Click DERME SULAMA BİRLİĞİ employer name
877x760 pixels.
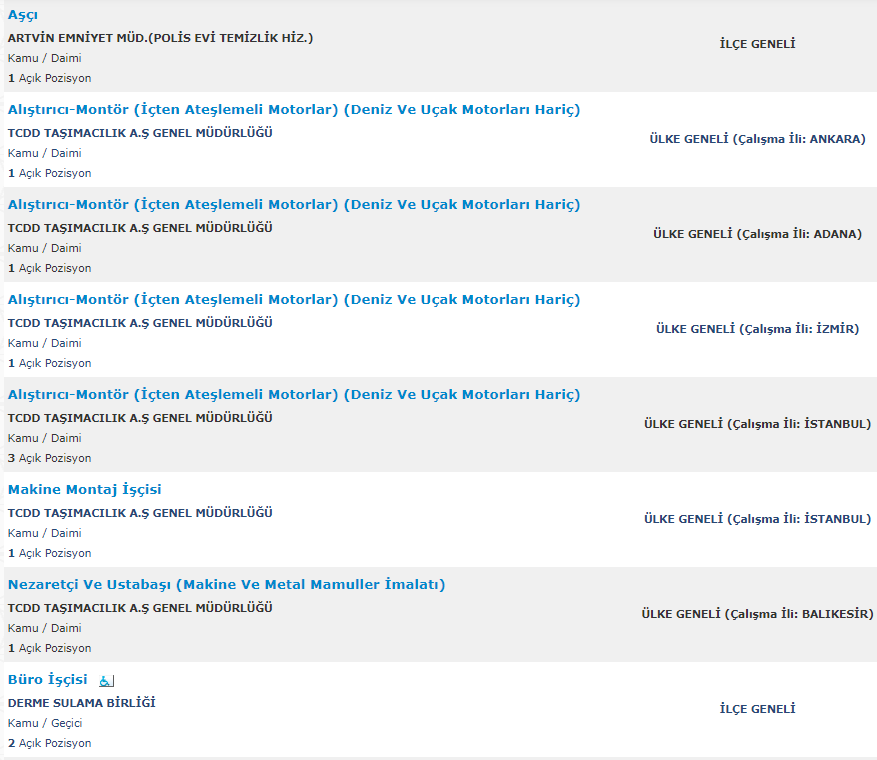82,703
